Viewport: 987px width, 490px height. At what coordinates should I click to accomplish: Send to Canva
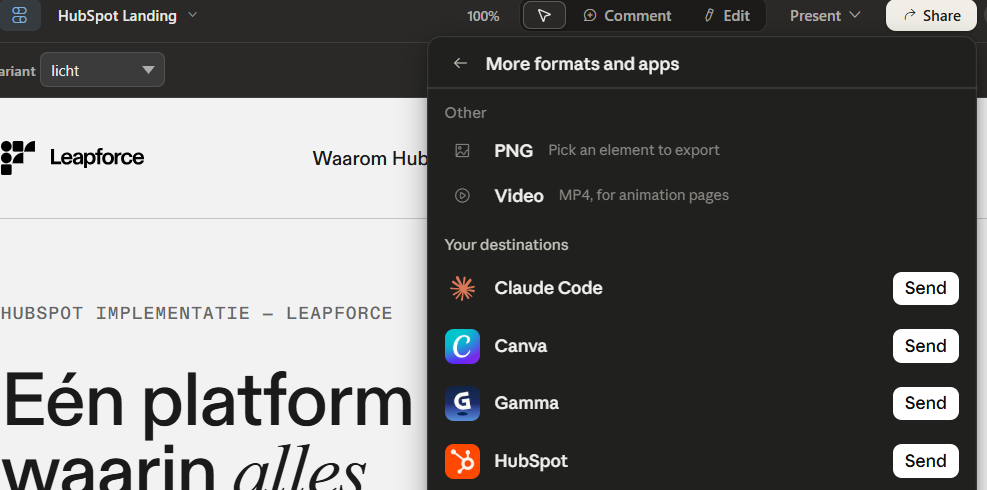(x=925, y=346)
